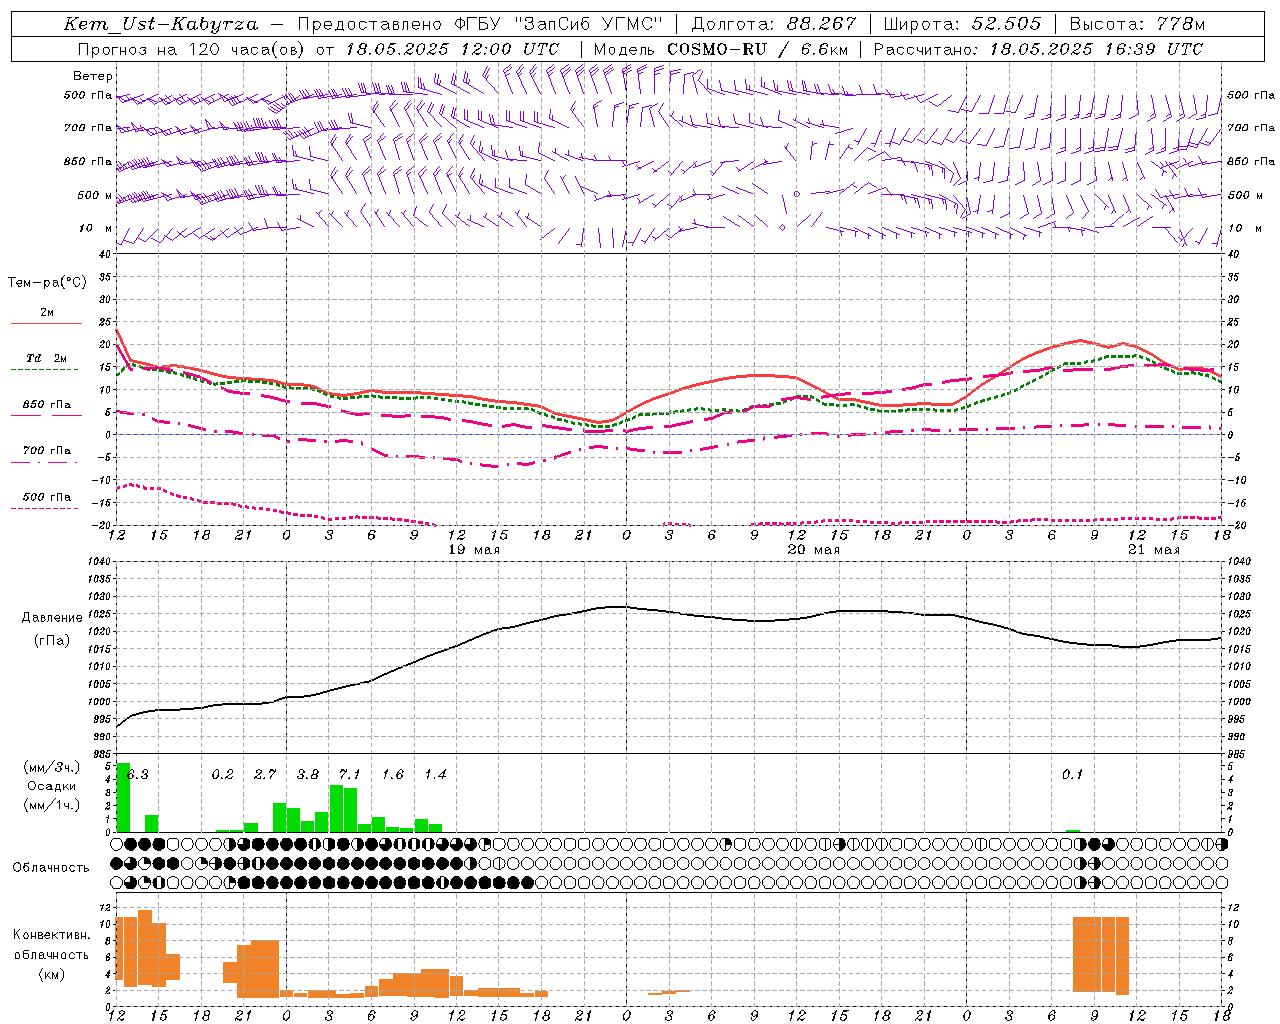Click the 0.1 precipitation total
Screen dimensions: 1280x1024
[x=1072, y=774]
